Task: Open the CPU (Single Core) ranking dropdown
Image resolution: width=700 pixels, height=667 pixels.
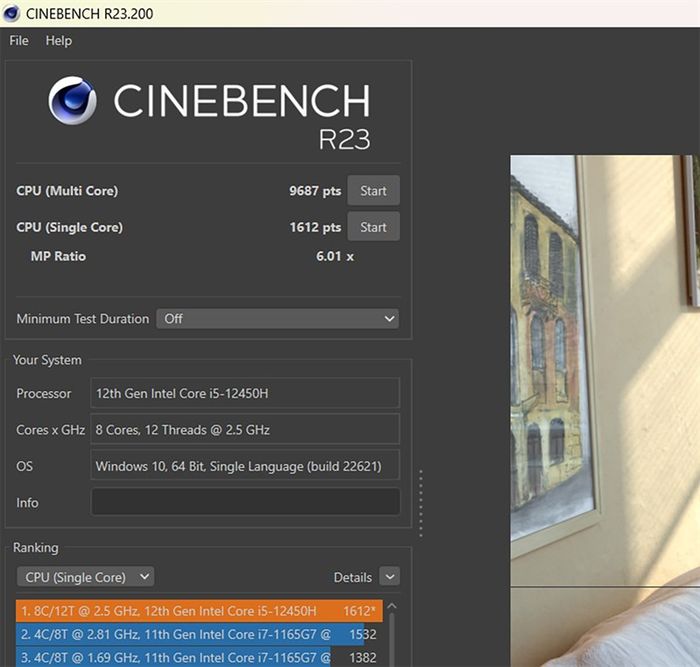Action: (x=86, y=577)
